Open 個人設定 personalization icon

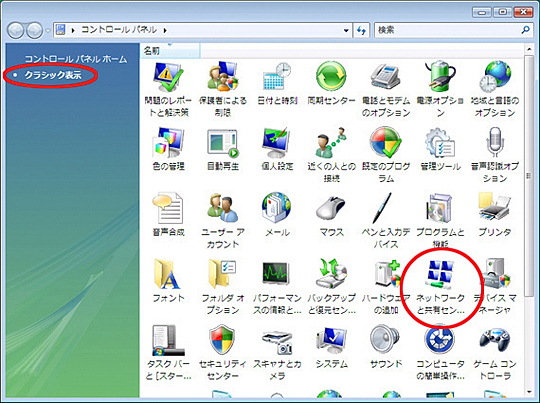pyautogui.click(x=277, y=143)
